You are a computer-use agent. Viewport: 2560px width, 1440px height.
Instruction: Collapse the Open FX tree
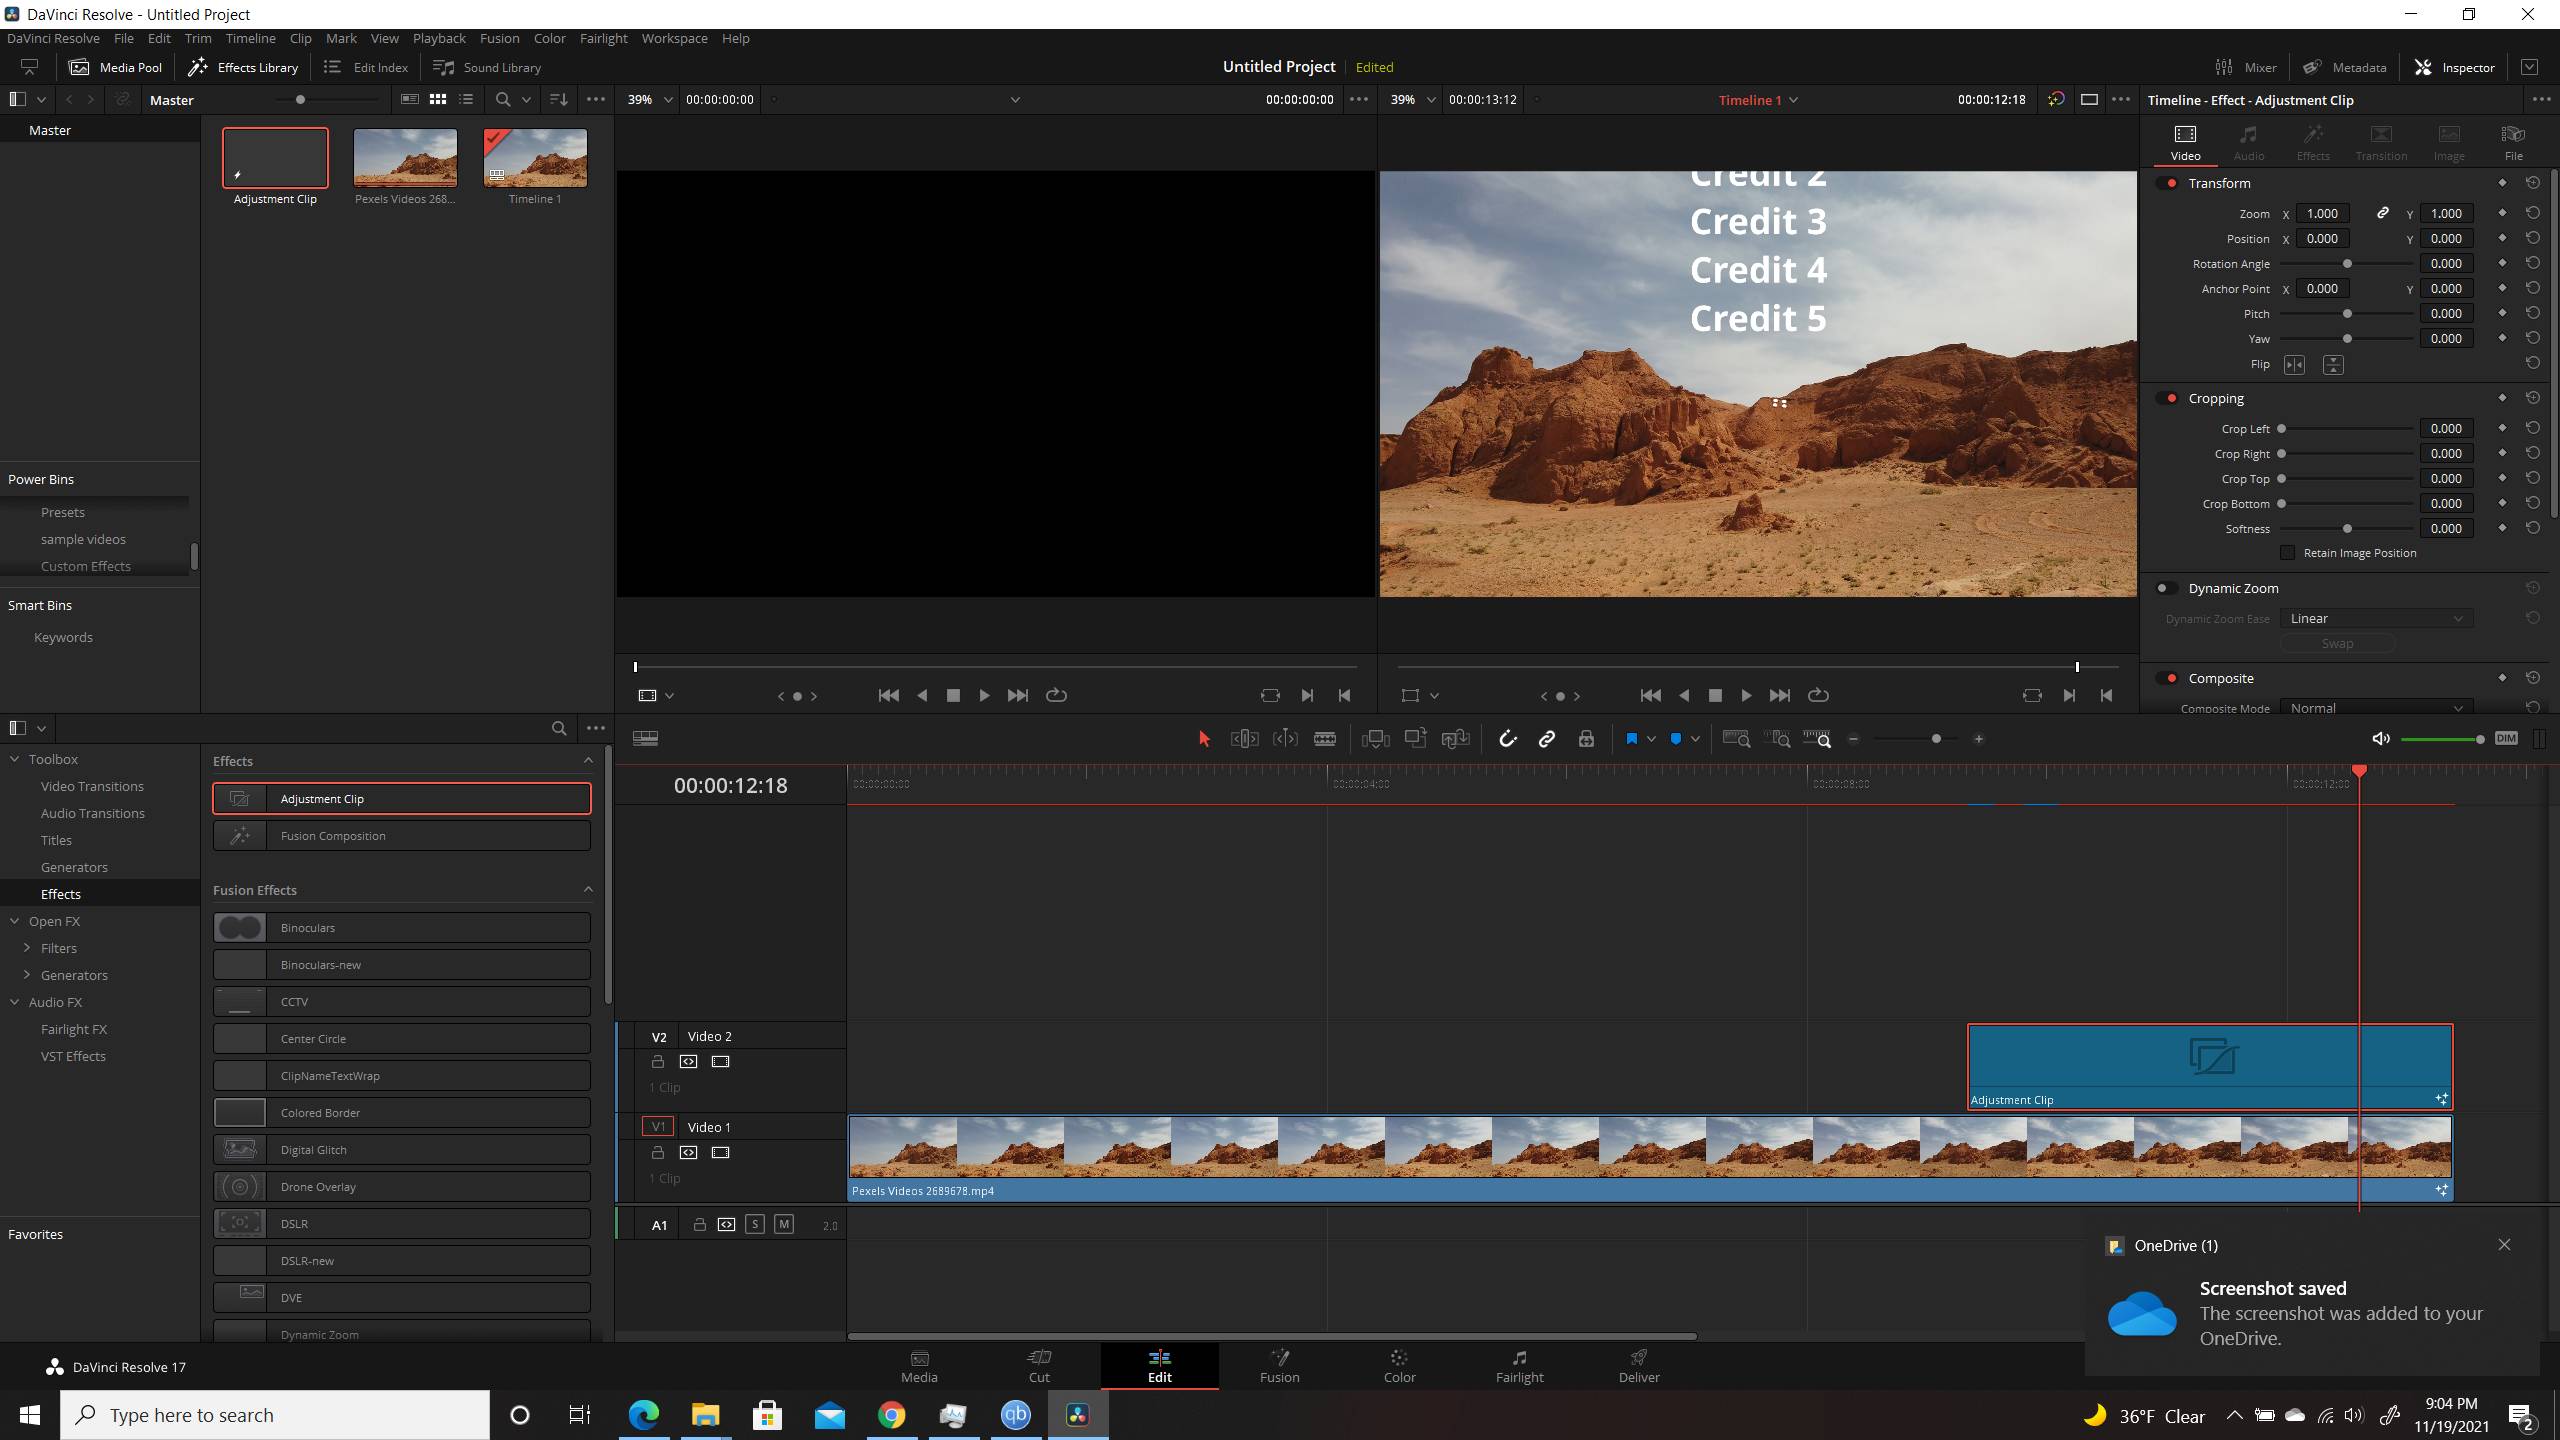15,922
